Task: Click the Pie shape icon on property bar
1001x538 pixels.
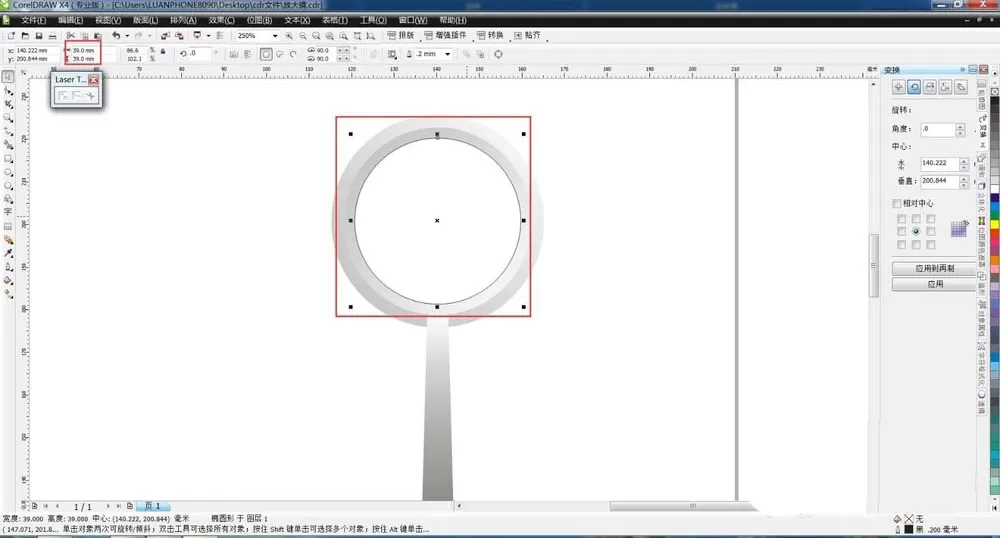Action: pyautogui.click(x=280, y=54)
